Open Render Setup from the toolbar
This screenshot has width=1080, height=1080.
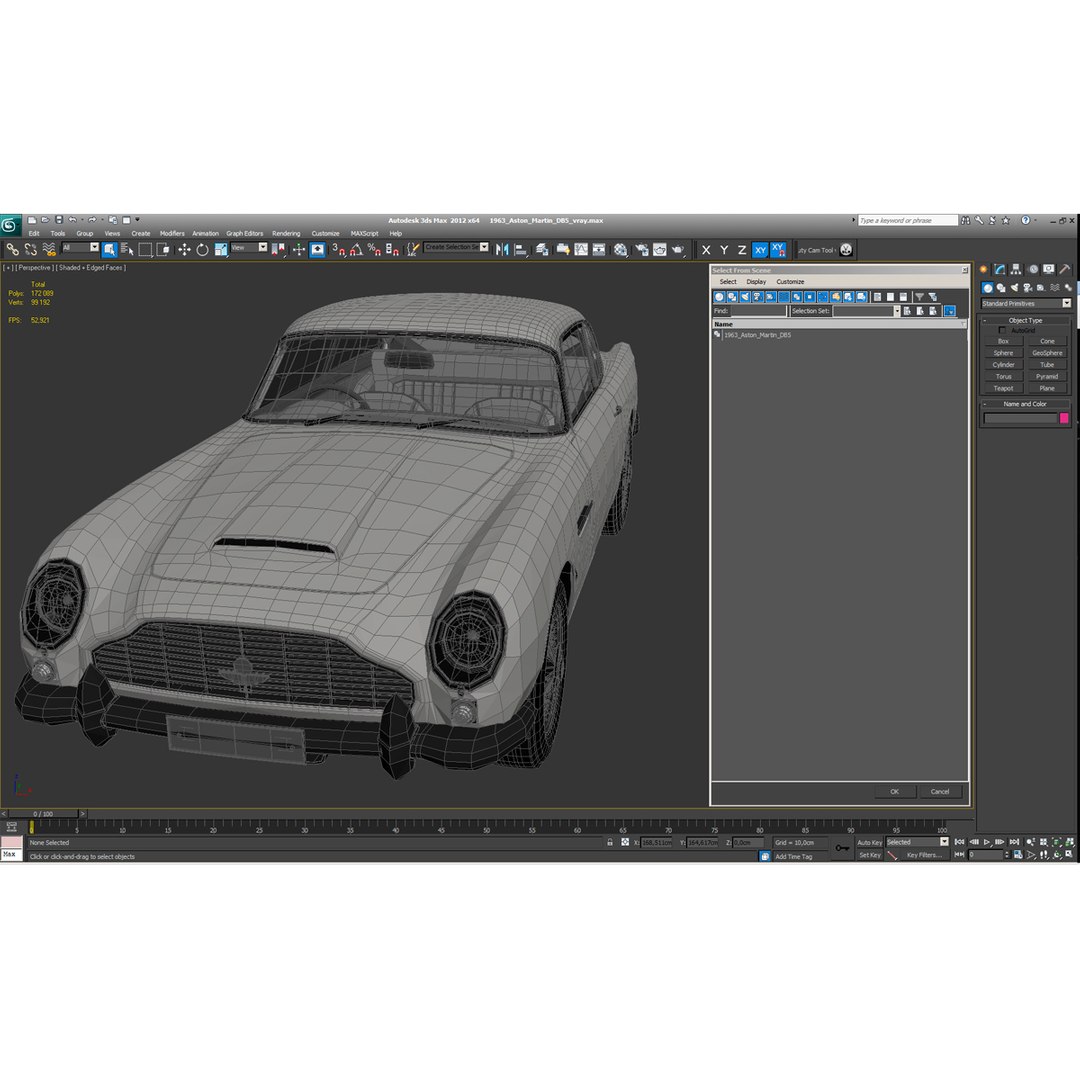pyautogui.click(x=641, y=250)
